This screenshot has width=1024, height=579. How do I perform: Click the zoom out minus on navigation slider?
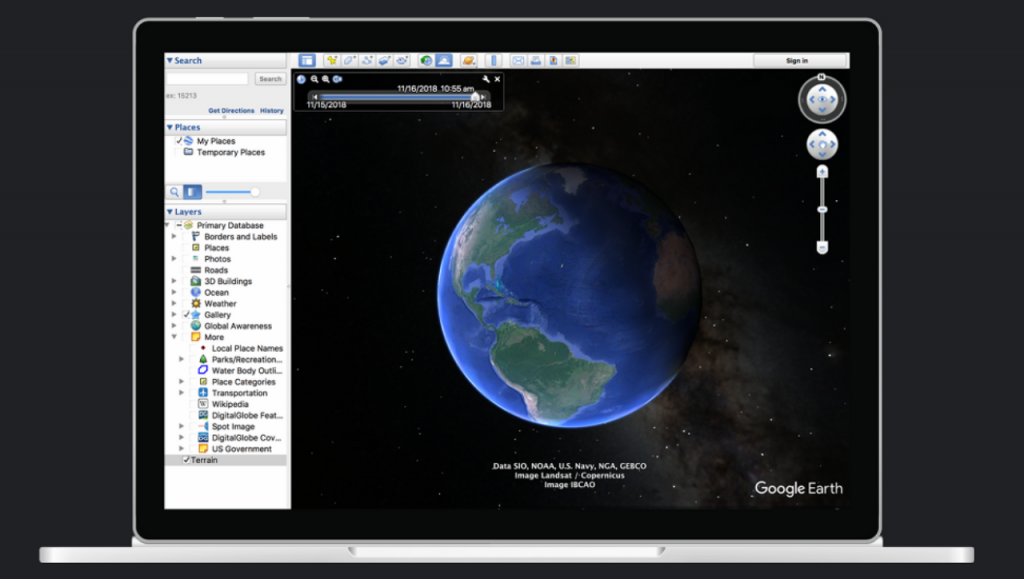pos(822,247)
